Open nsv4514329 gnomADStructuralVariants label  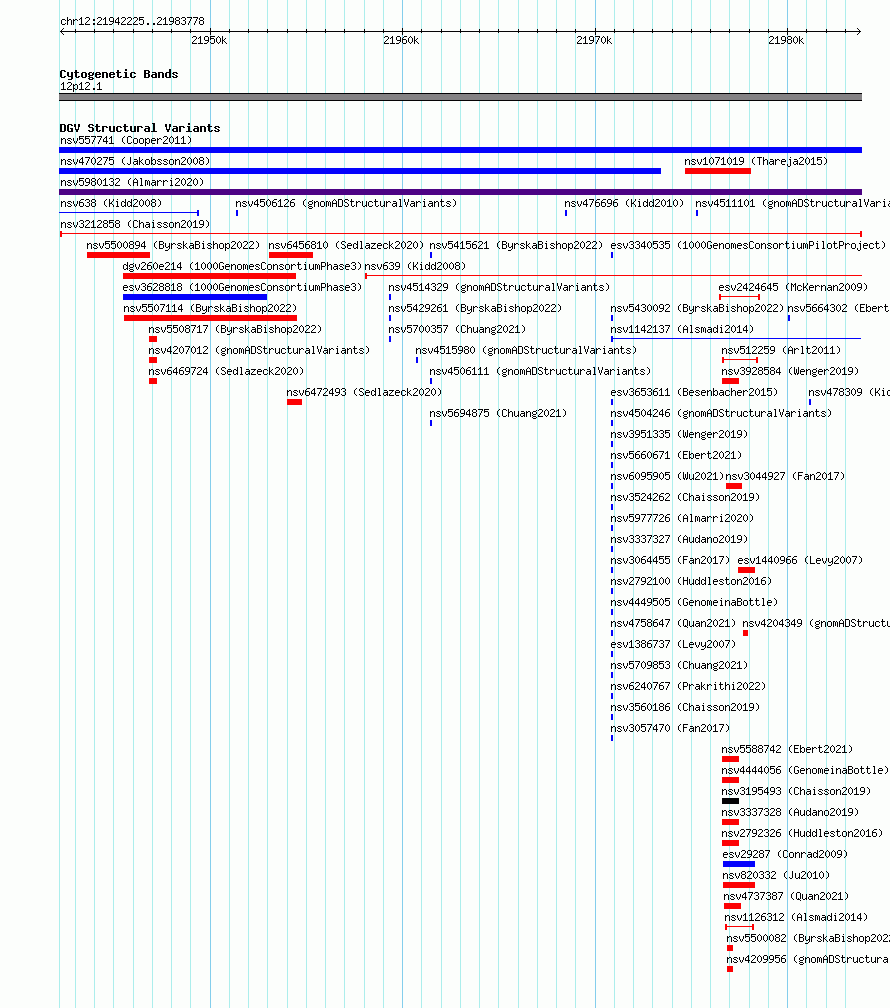499,287
